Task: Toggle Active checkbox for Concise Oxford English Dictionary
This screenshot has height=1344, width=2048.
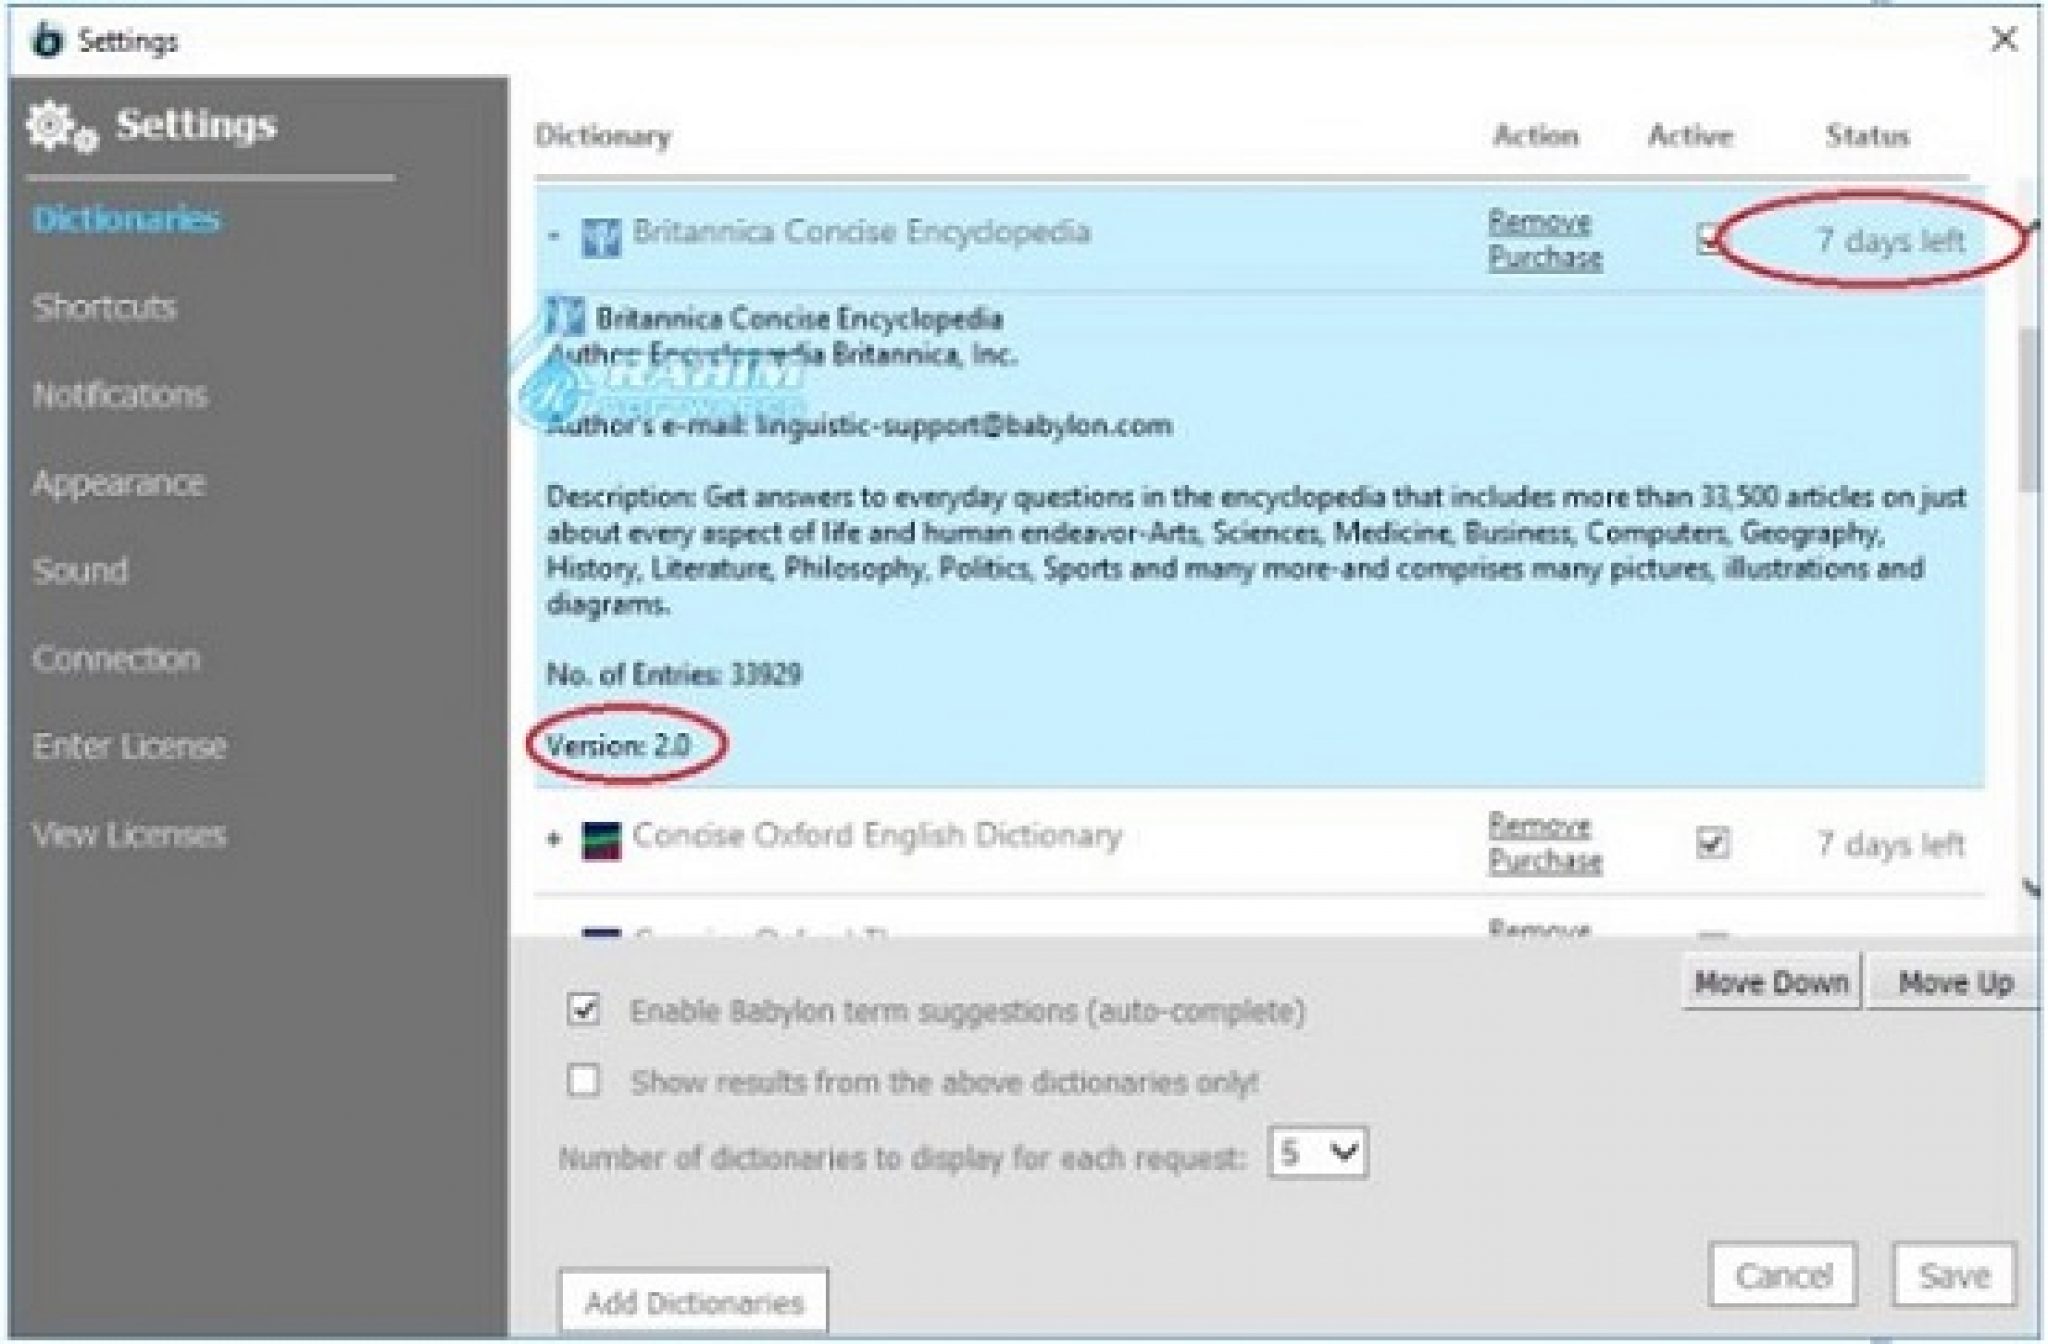Action: 1711,843
